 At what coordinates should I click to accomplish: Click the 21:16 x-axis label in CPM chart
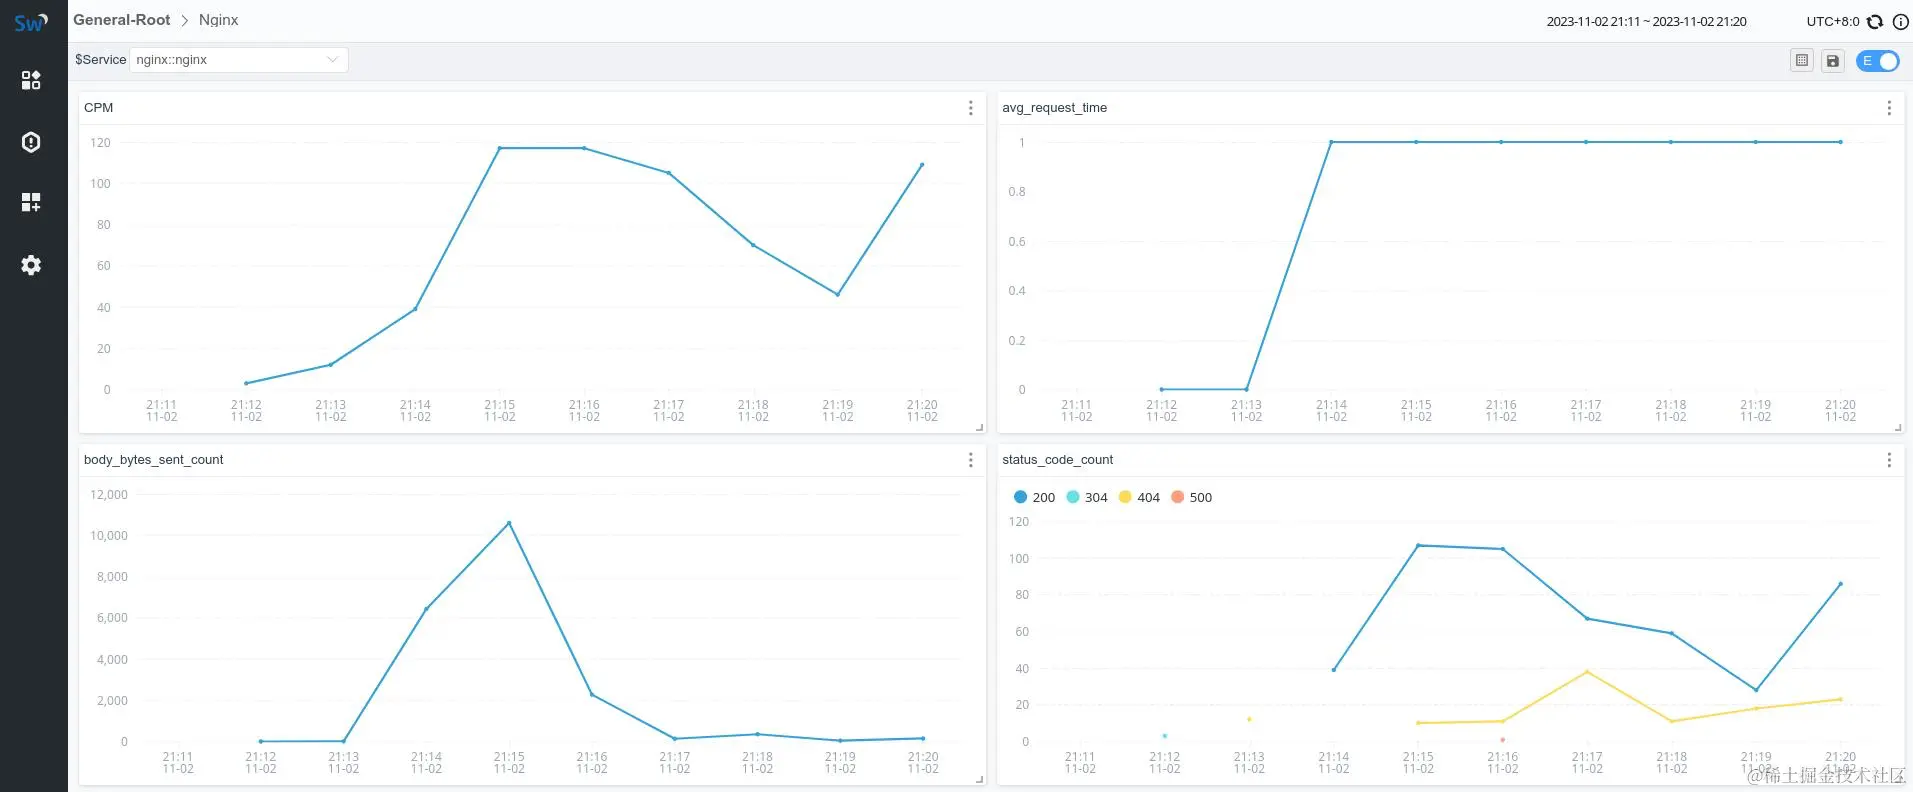click(584, 411)
